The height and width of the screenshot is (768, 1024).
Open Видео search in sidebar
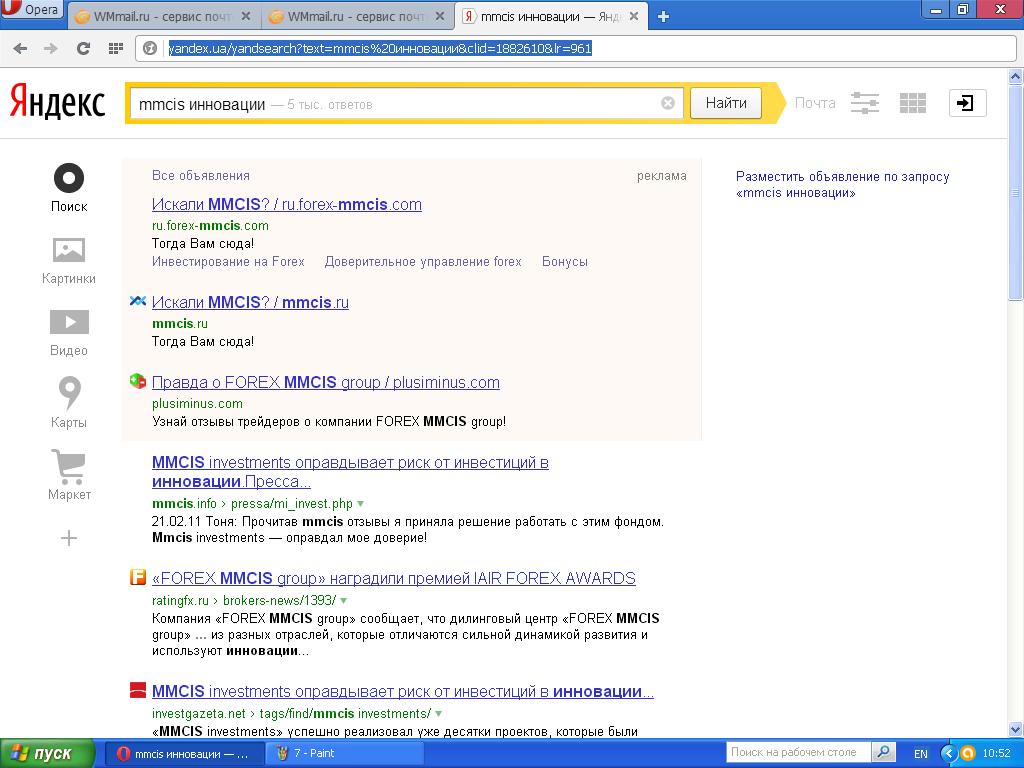tap(69, 333)
